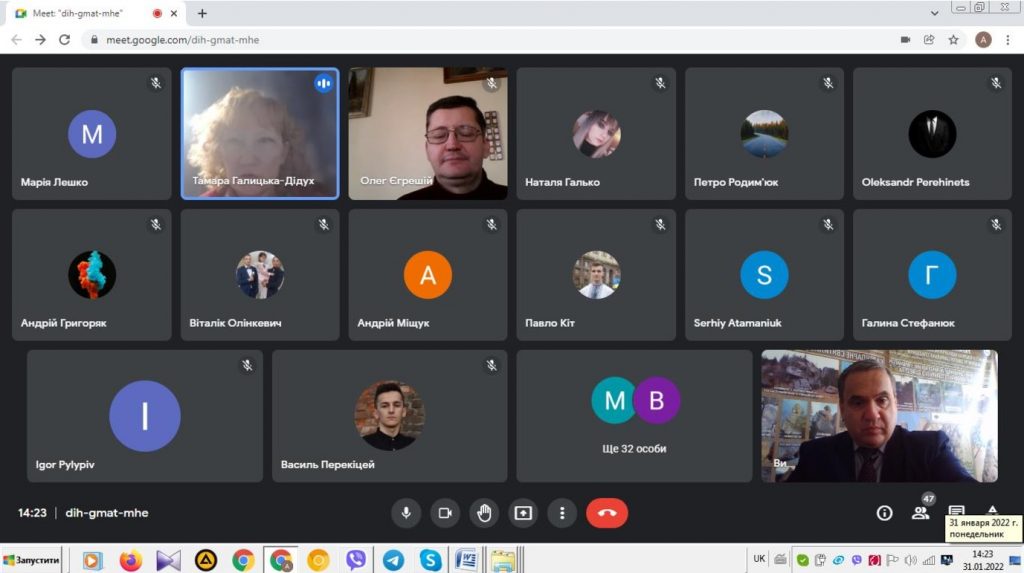Expand the tab search chevron

pyautogui.click(x=935, y=13)
